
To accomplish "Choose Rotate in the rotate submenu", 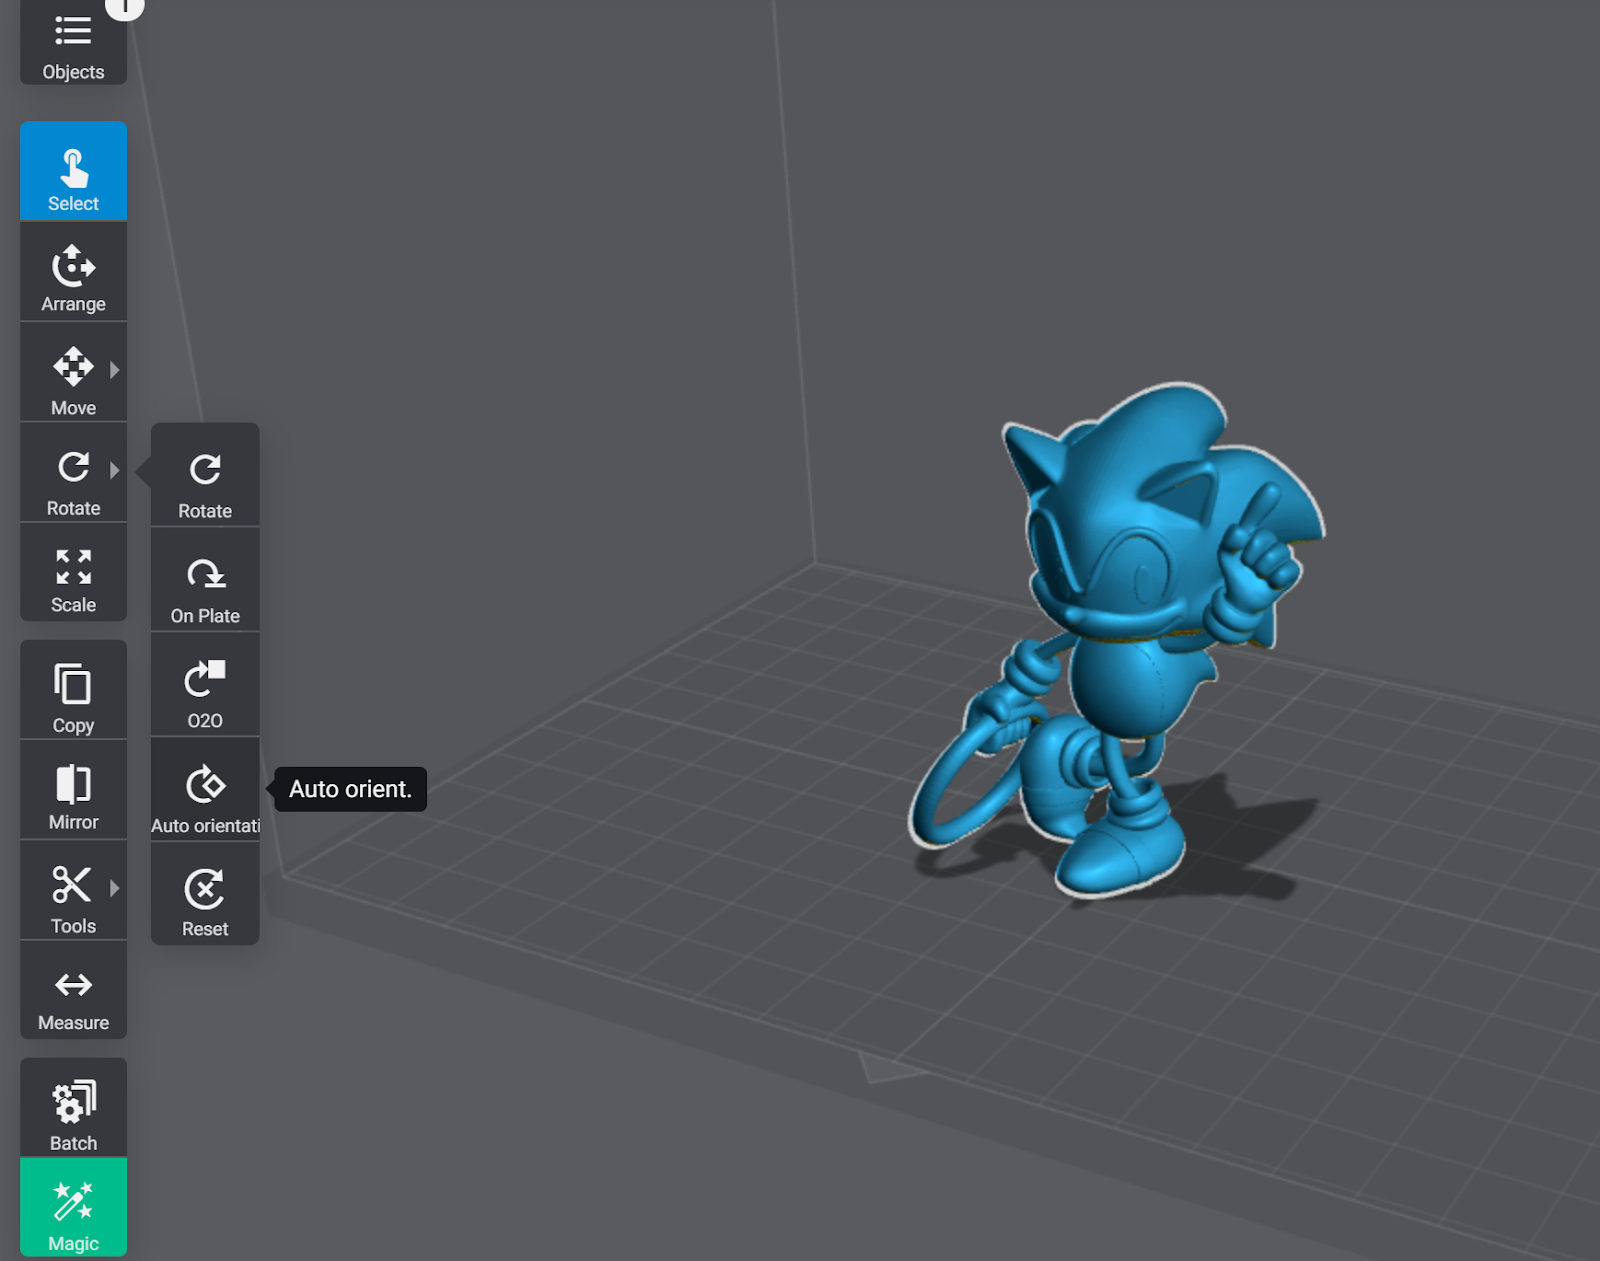I will [x=205, y=475].
